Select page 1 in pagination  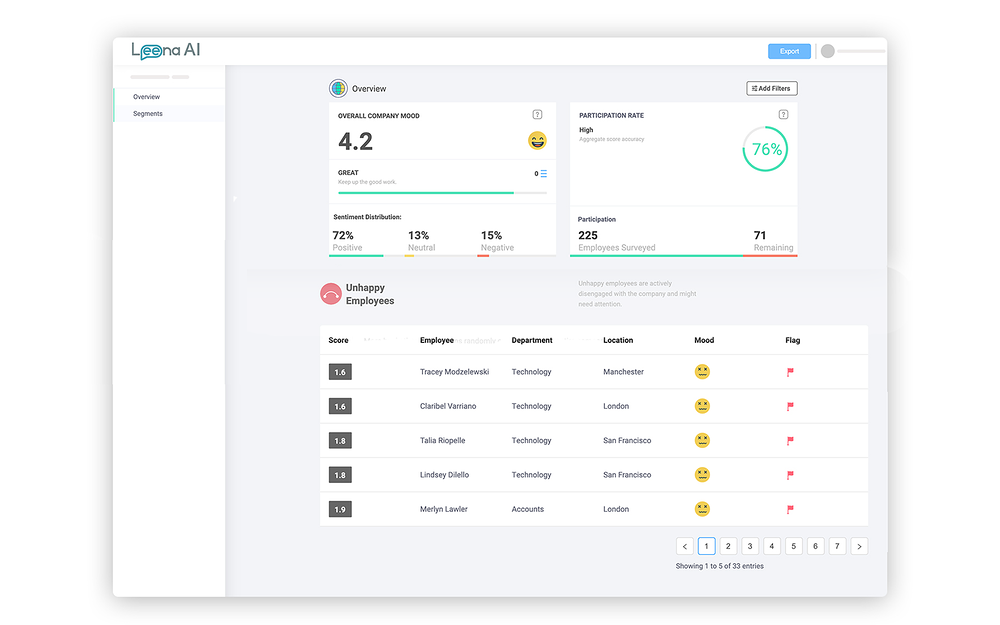707,547
